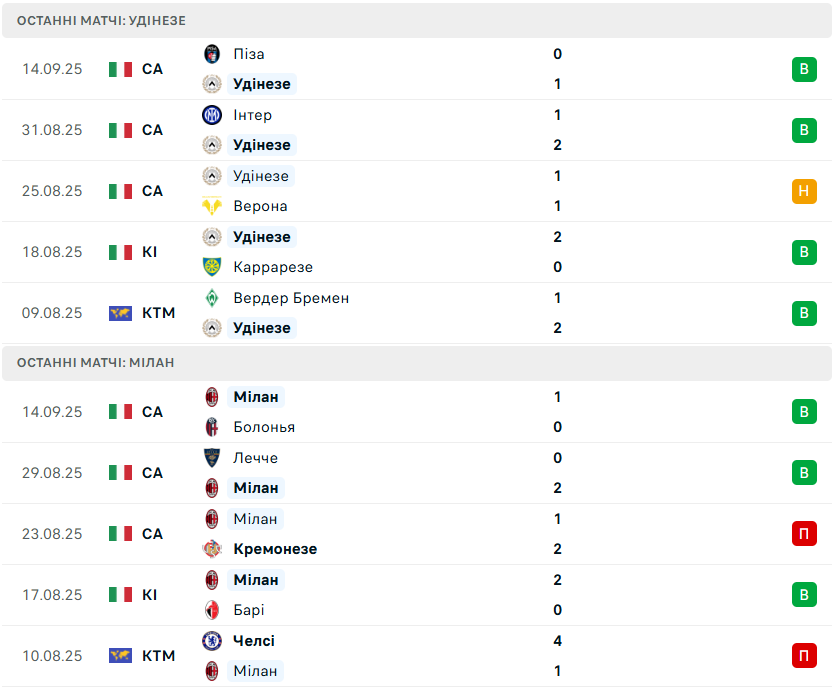Open the Вердер Бремен team link
Viewport: 835px width, 689px height.
pos(291,298)
